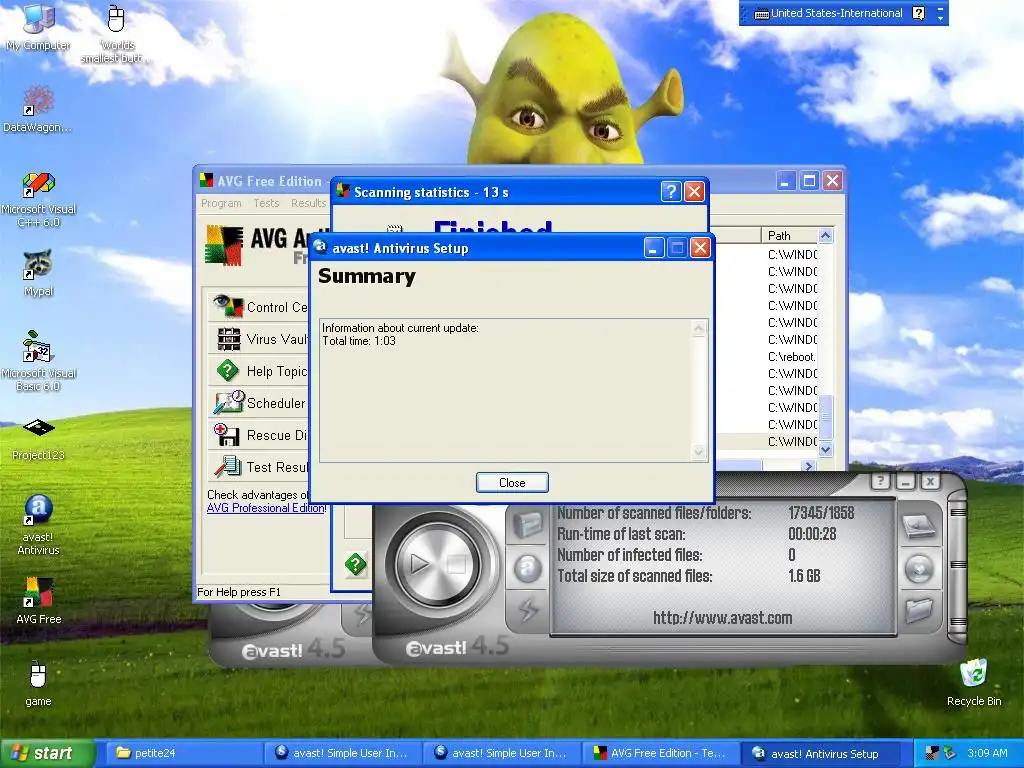Click 'Total time: 1:03' text in Summary
The image size is (1024, 768).
pyautogui.click(x=359, y=341)
